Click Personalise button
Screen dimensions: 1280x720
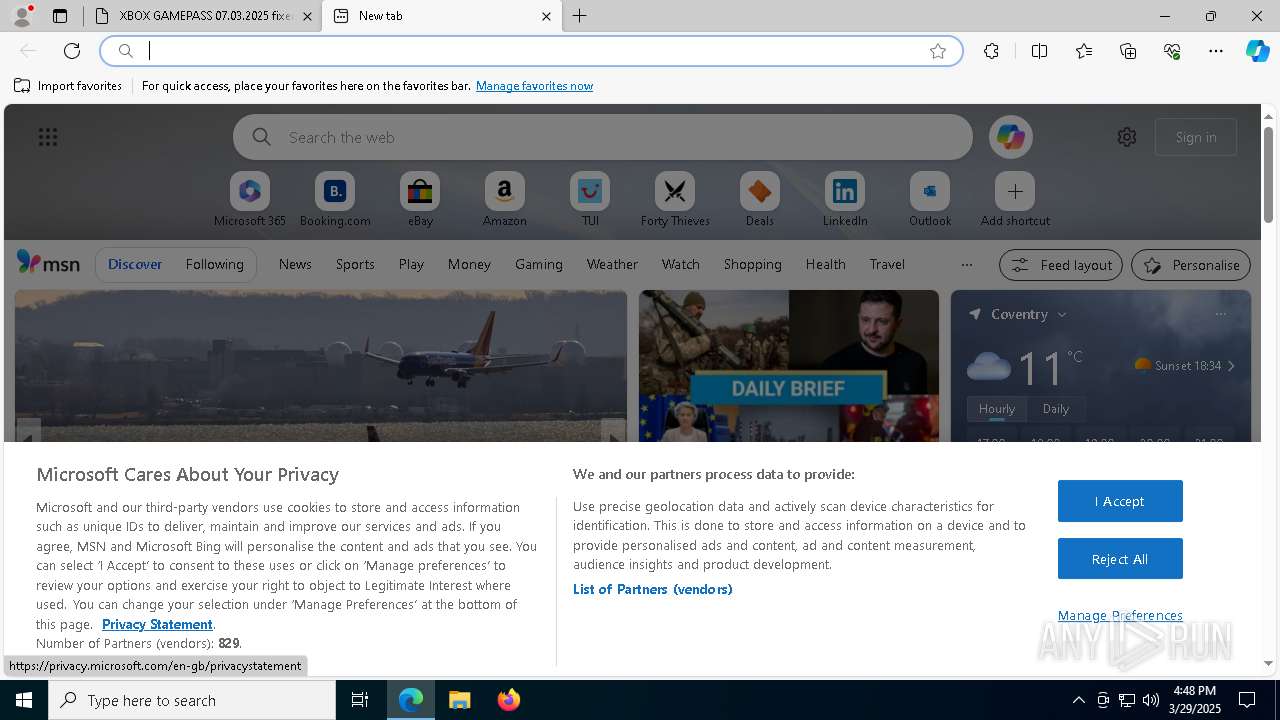(x=1191, y=265)
